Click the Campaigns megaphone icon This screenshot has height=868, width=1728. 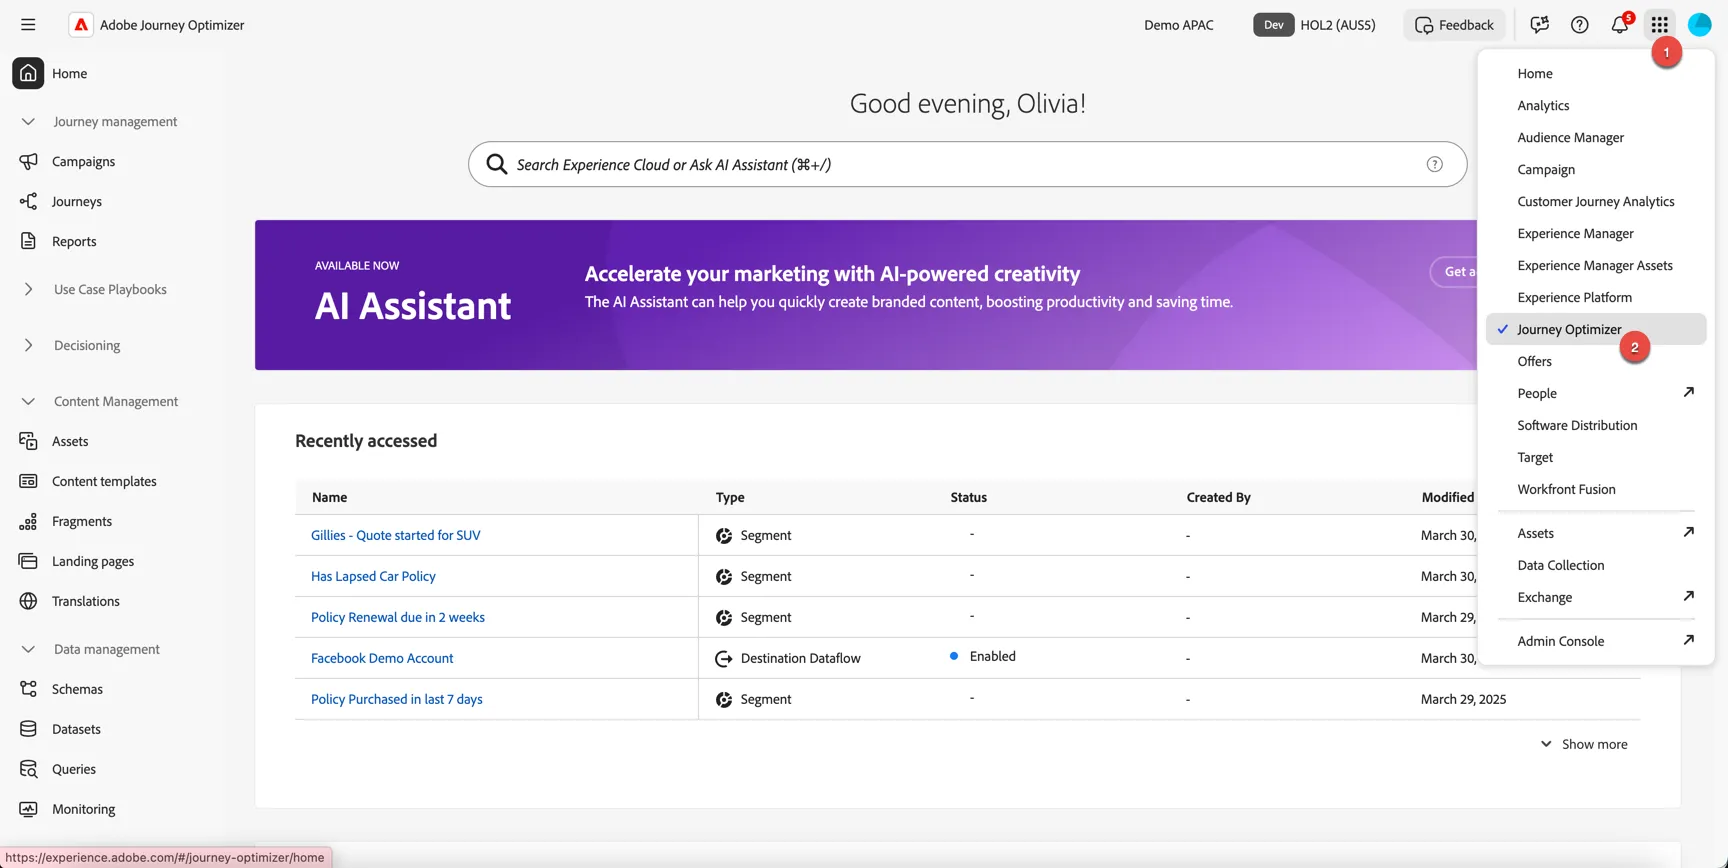pyautogui.click(x=28, y=161)
